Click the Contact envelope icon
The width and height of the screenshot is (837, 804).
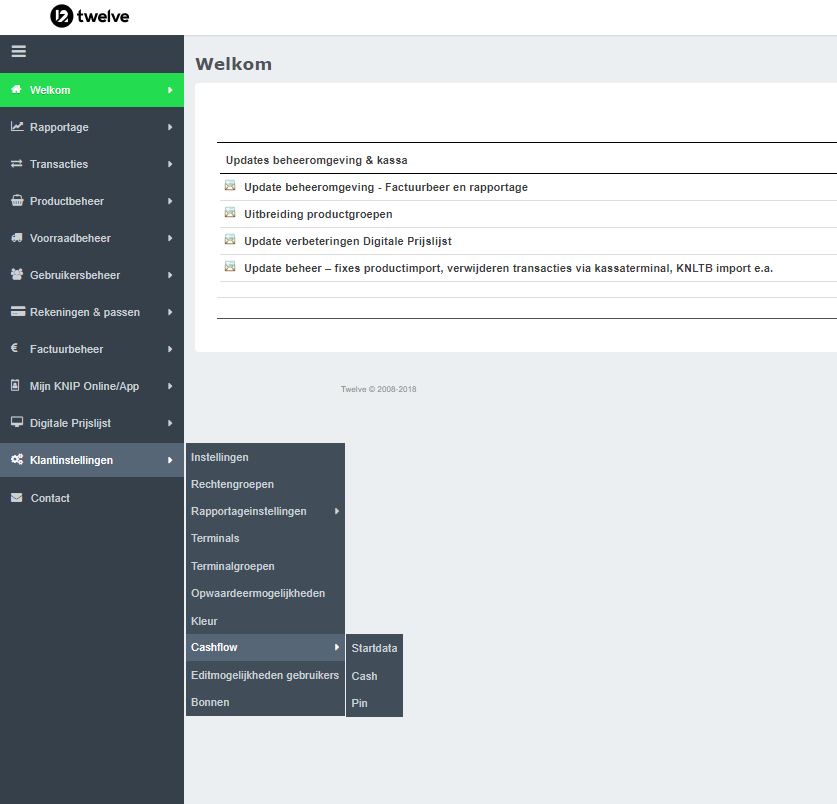[x=17, y=498]
